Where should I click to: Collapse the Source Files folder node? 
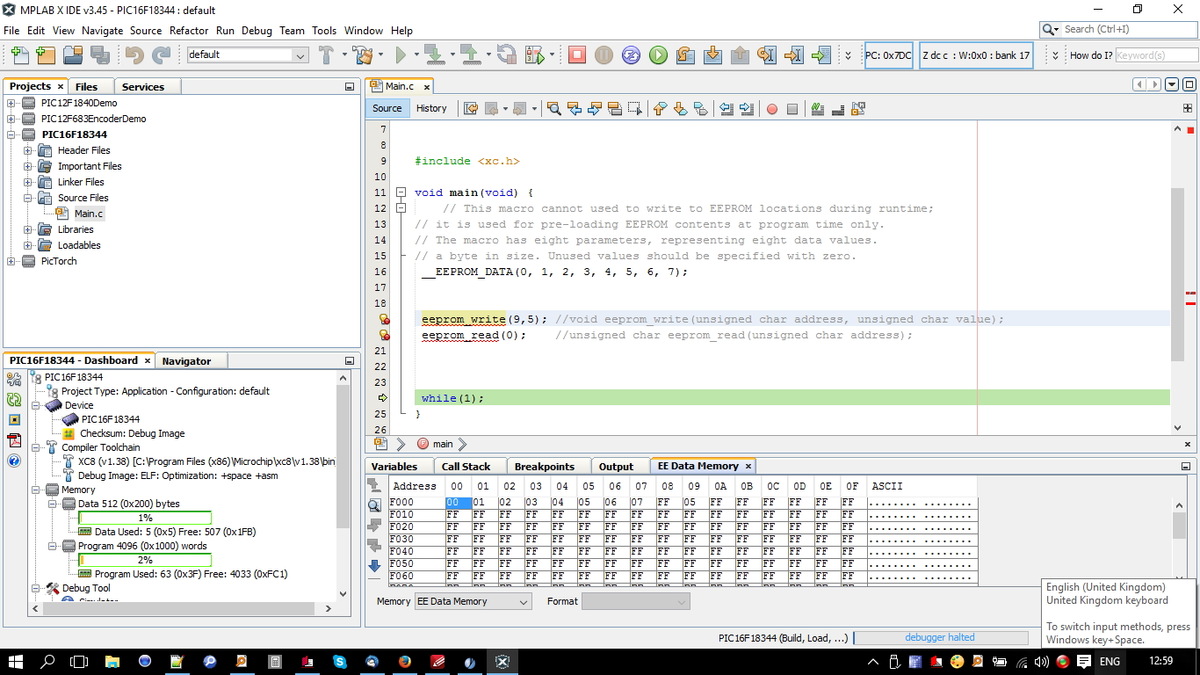click(x=27, y=198)
